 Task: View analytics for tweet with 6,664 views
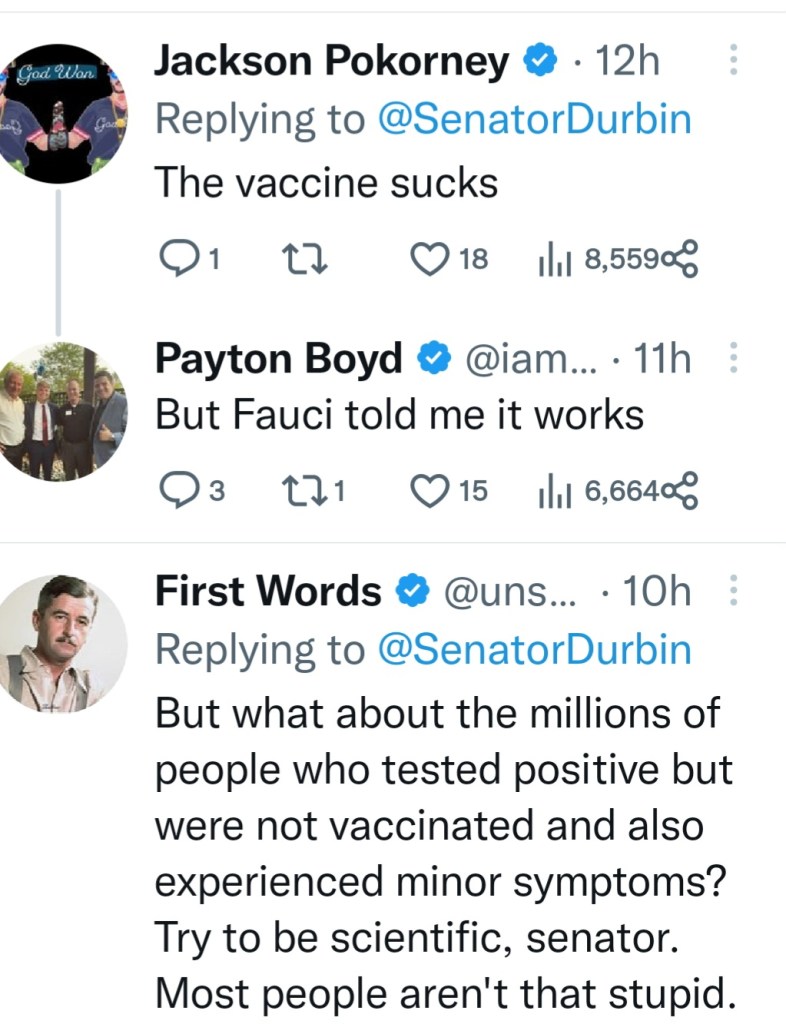552,490
